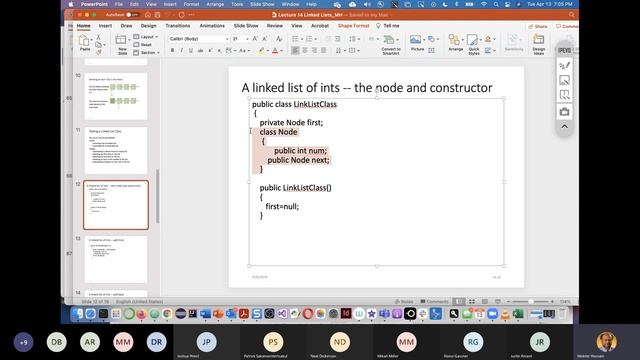Click the font color red A
This screenshot has width=640, height=360.
[x=275, y=51]
